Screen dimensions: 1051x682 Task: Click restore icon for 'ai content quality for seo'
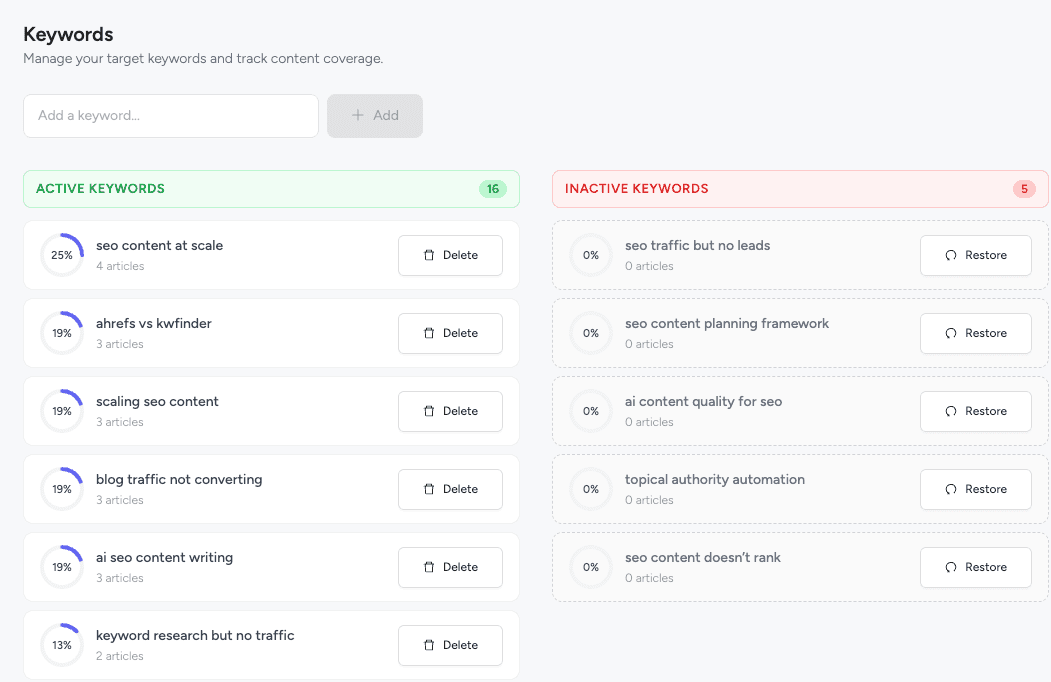tap(951, 411)
